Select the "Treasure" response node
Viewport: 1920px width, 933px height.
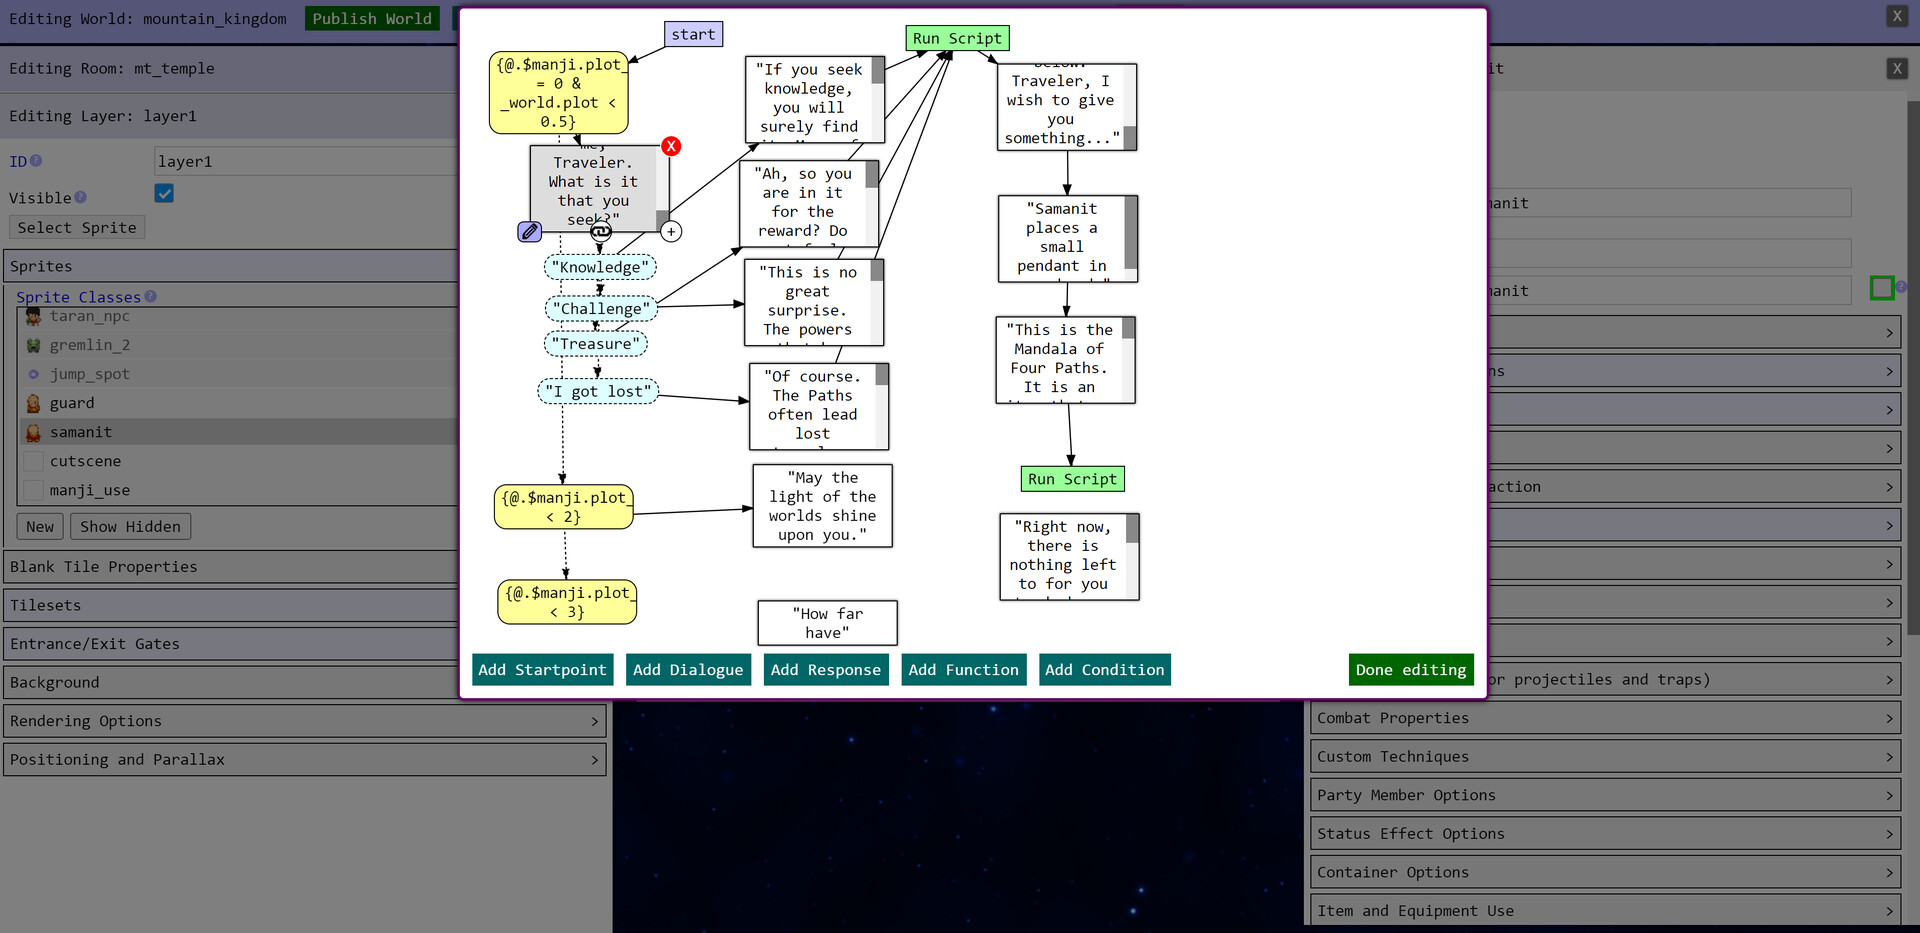pyautogui.click(x=596, y=344)
